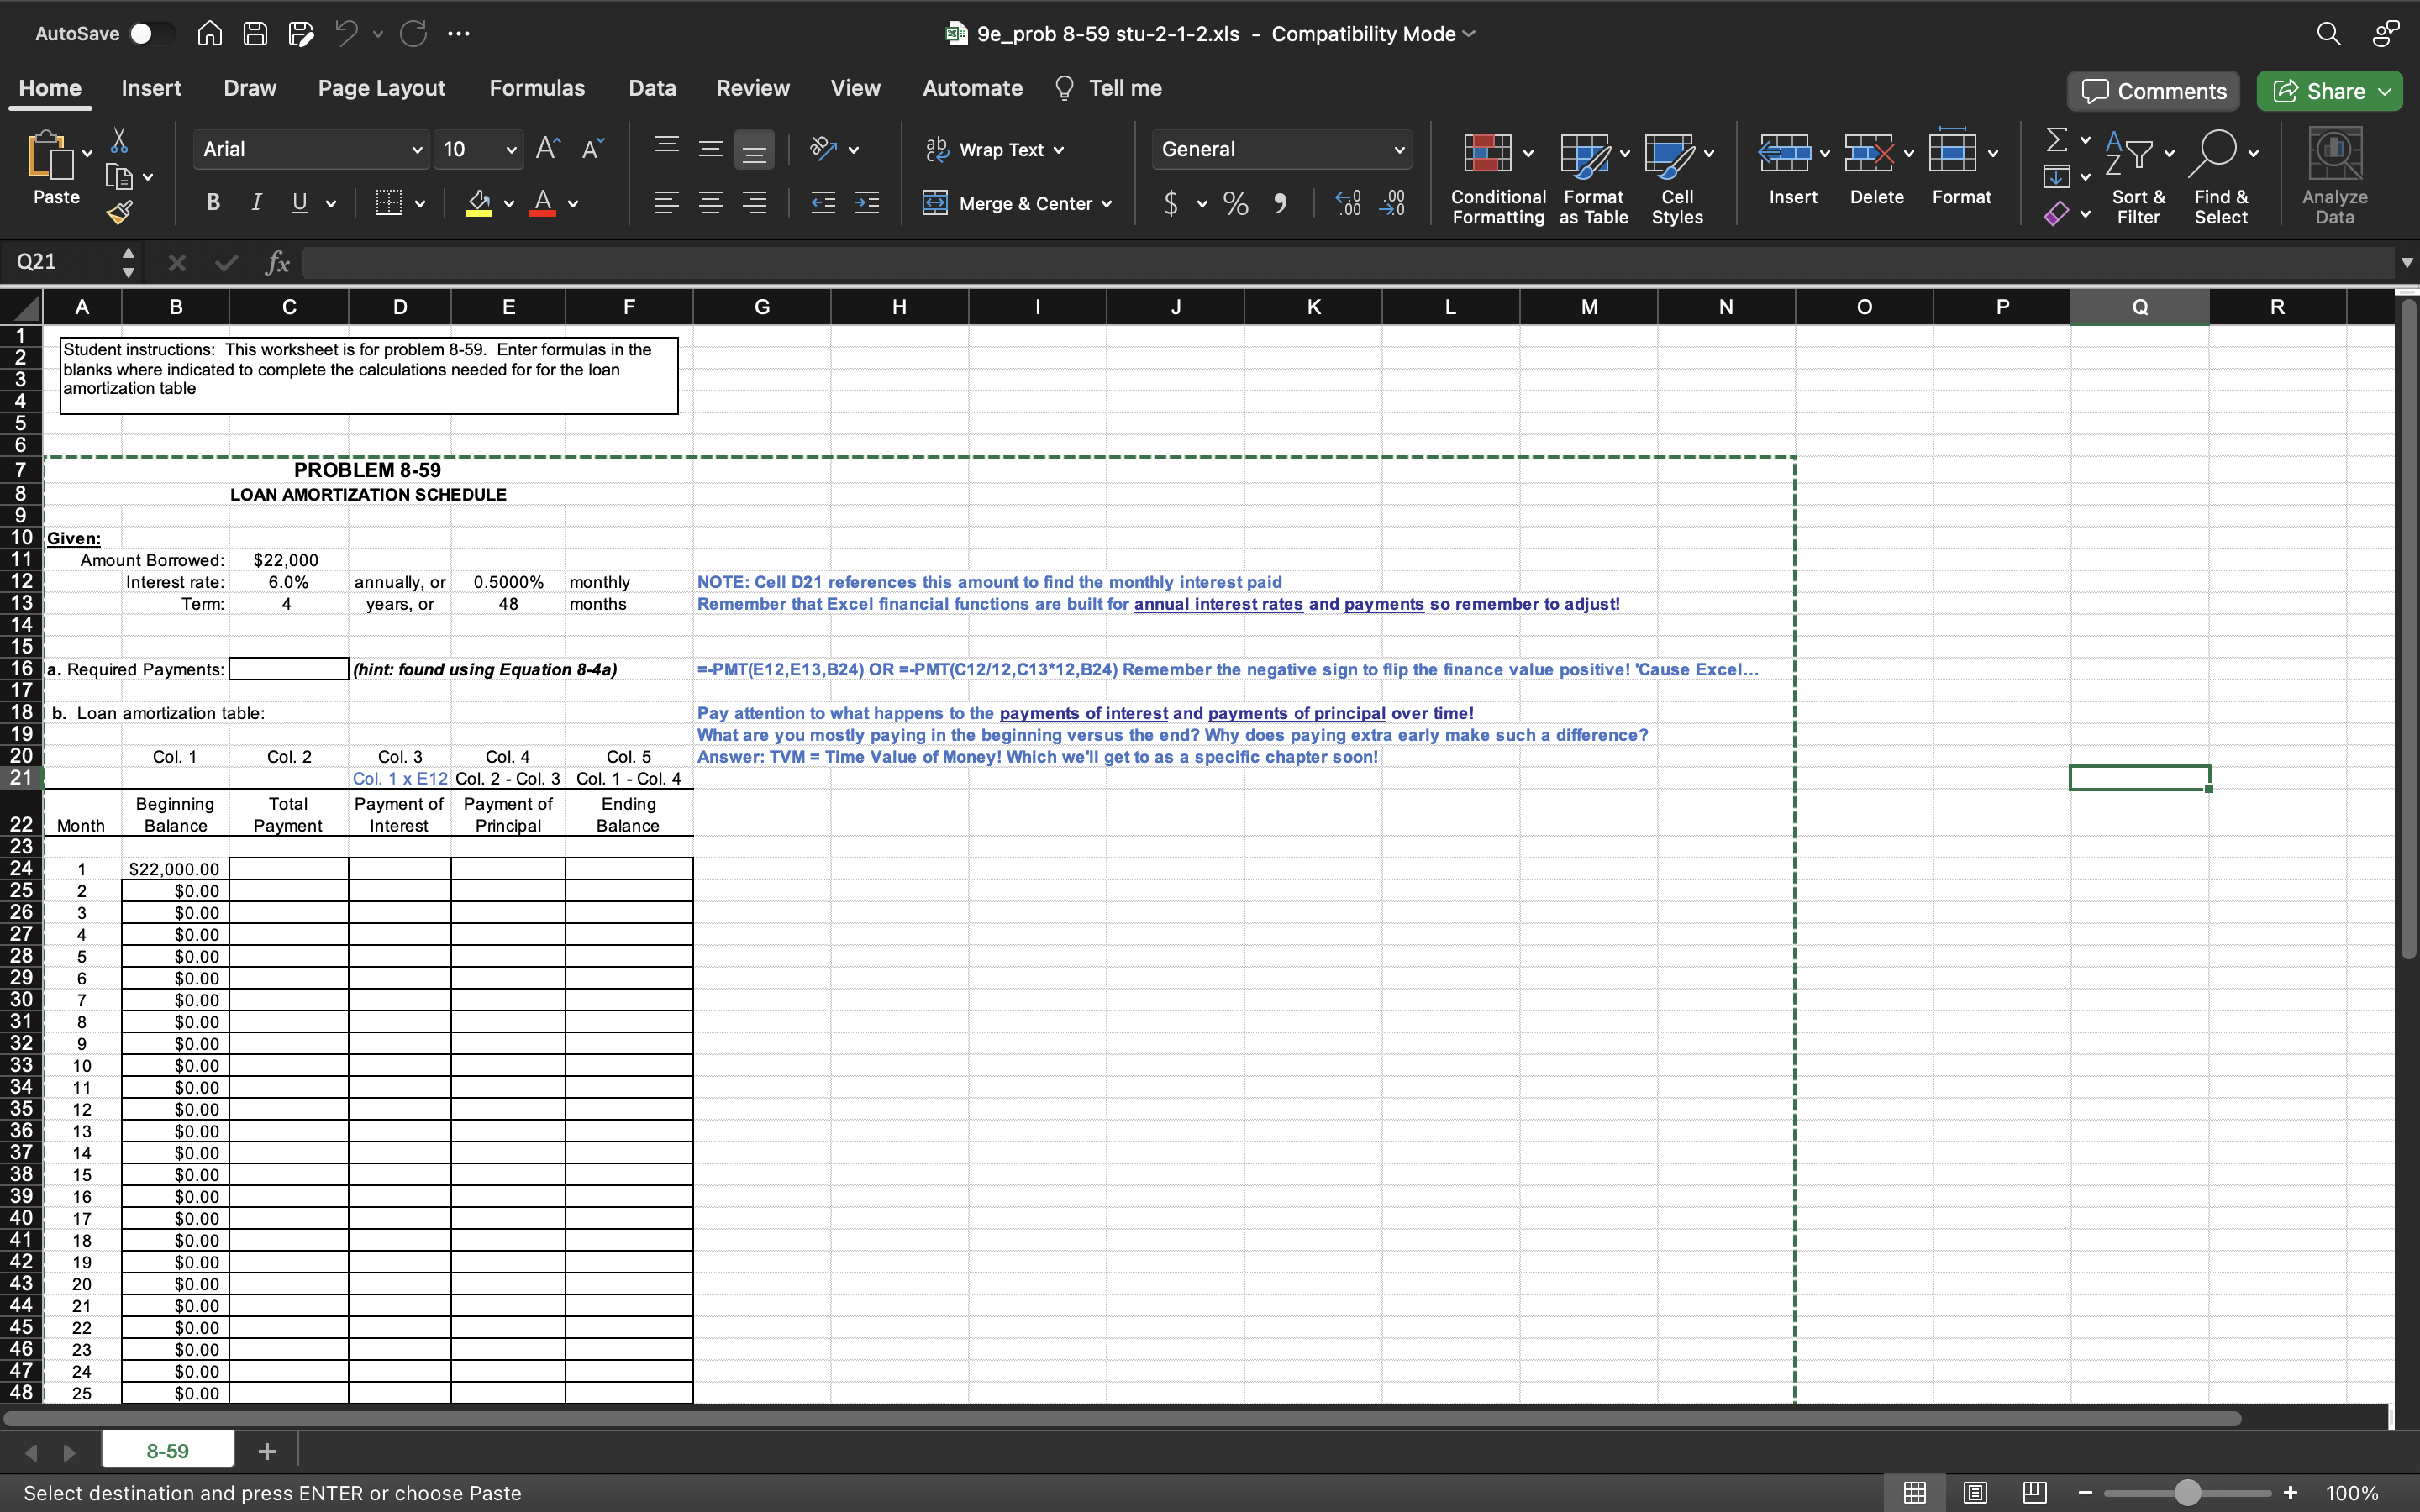Adjust the zoom slider handle

click(x=2188, y=1493)
